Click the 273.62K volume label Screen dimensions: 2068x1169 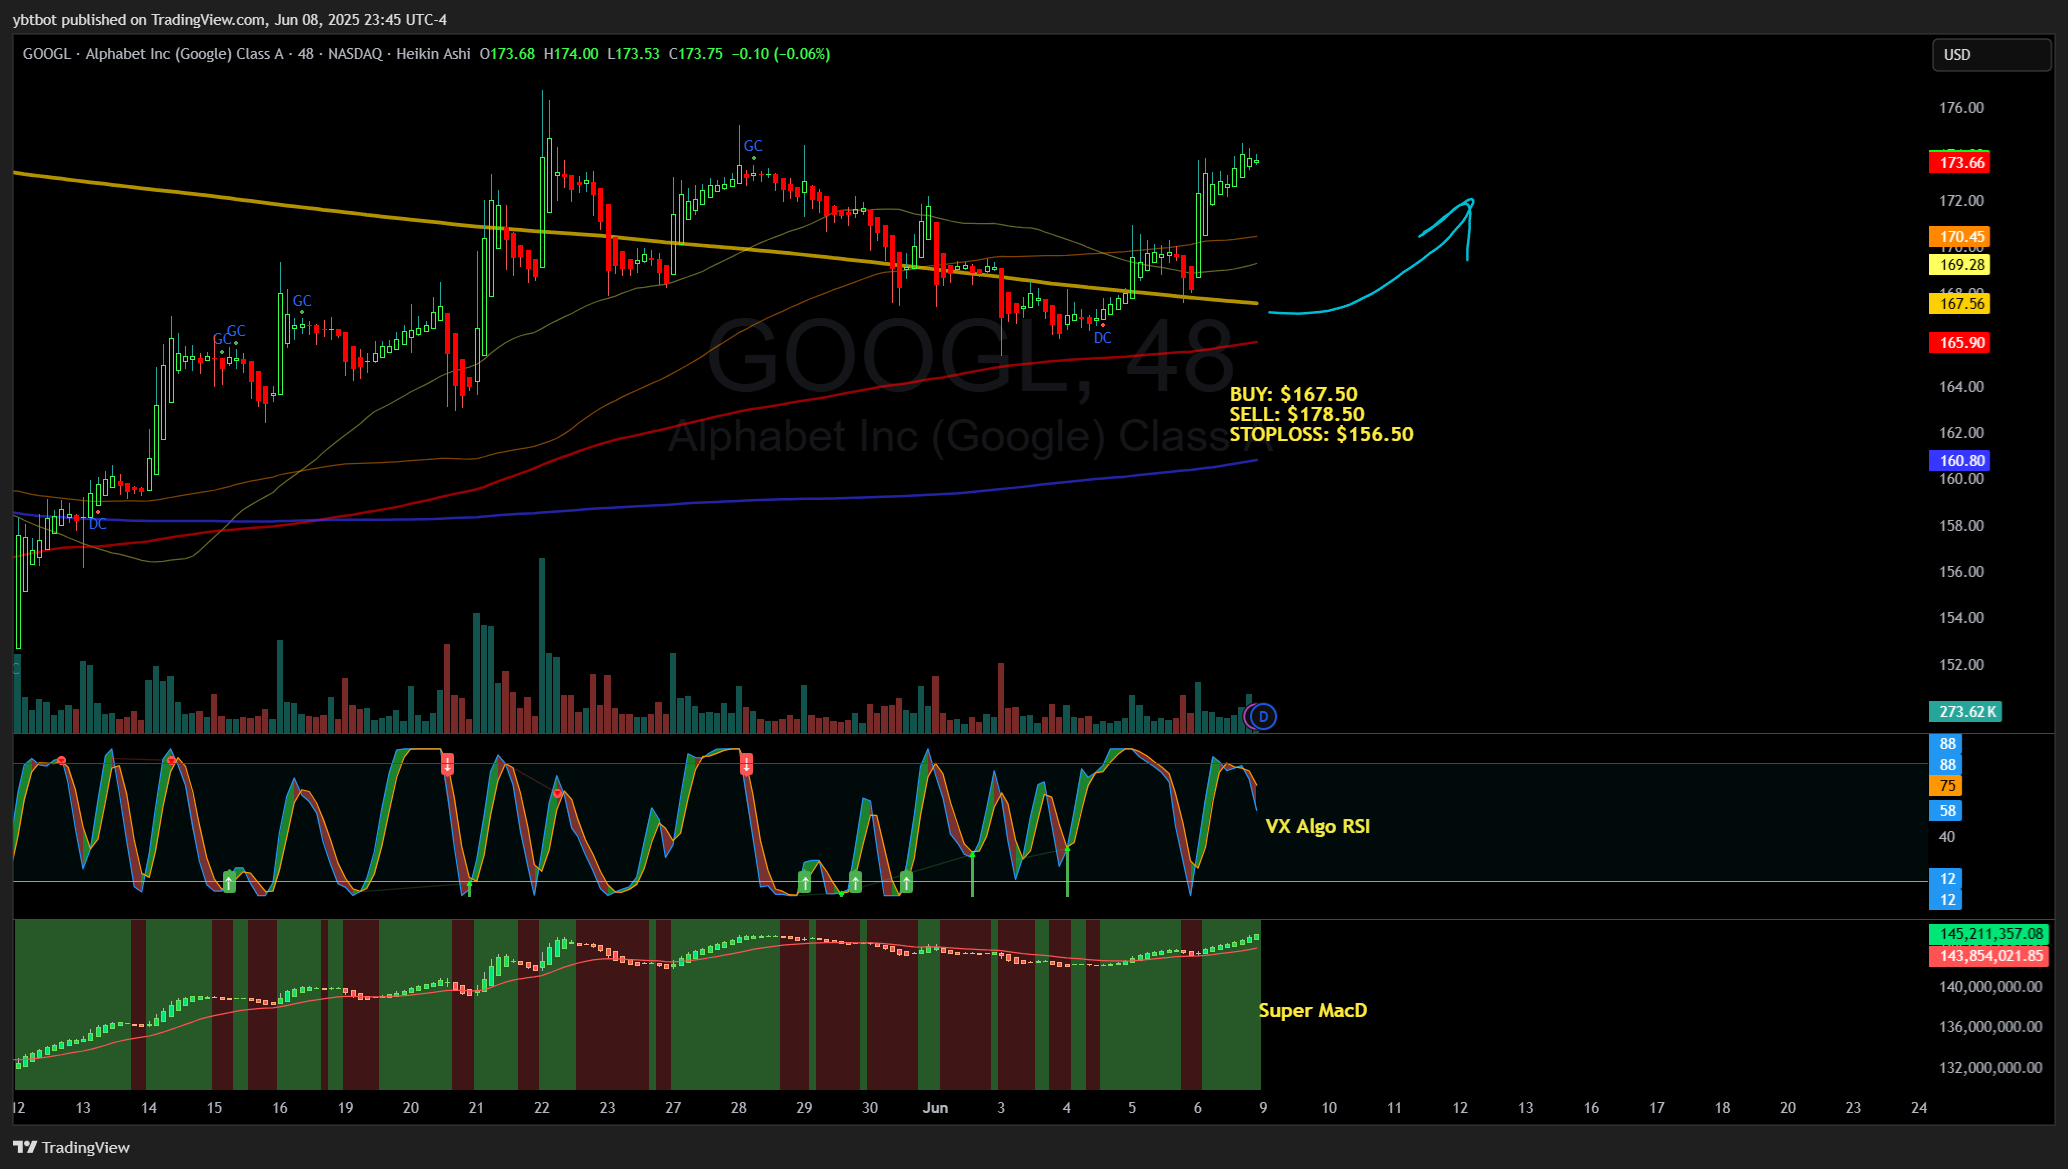1965,712
